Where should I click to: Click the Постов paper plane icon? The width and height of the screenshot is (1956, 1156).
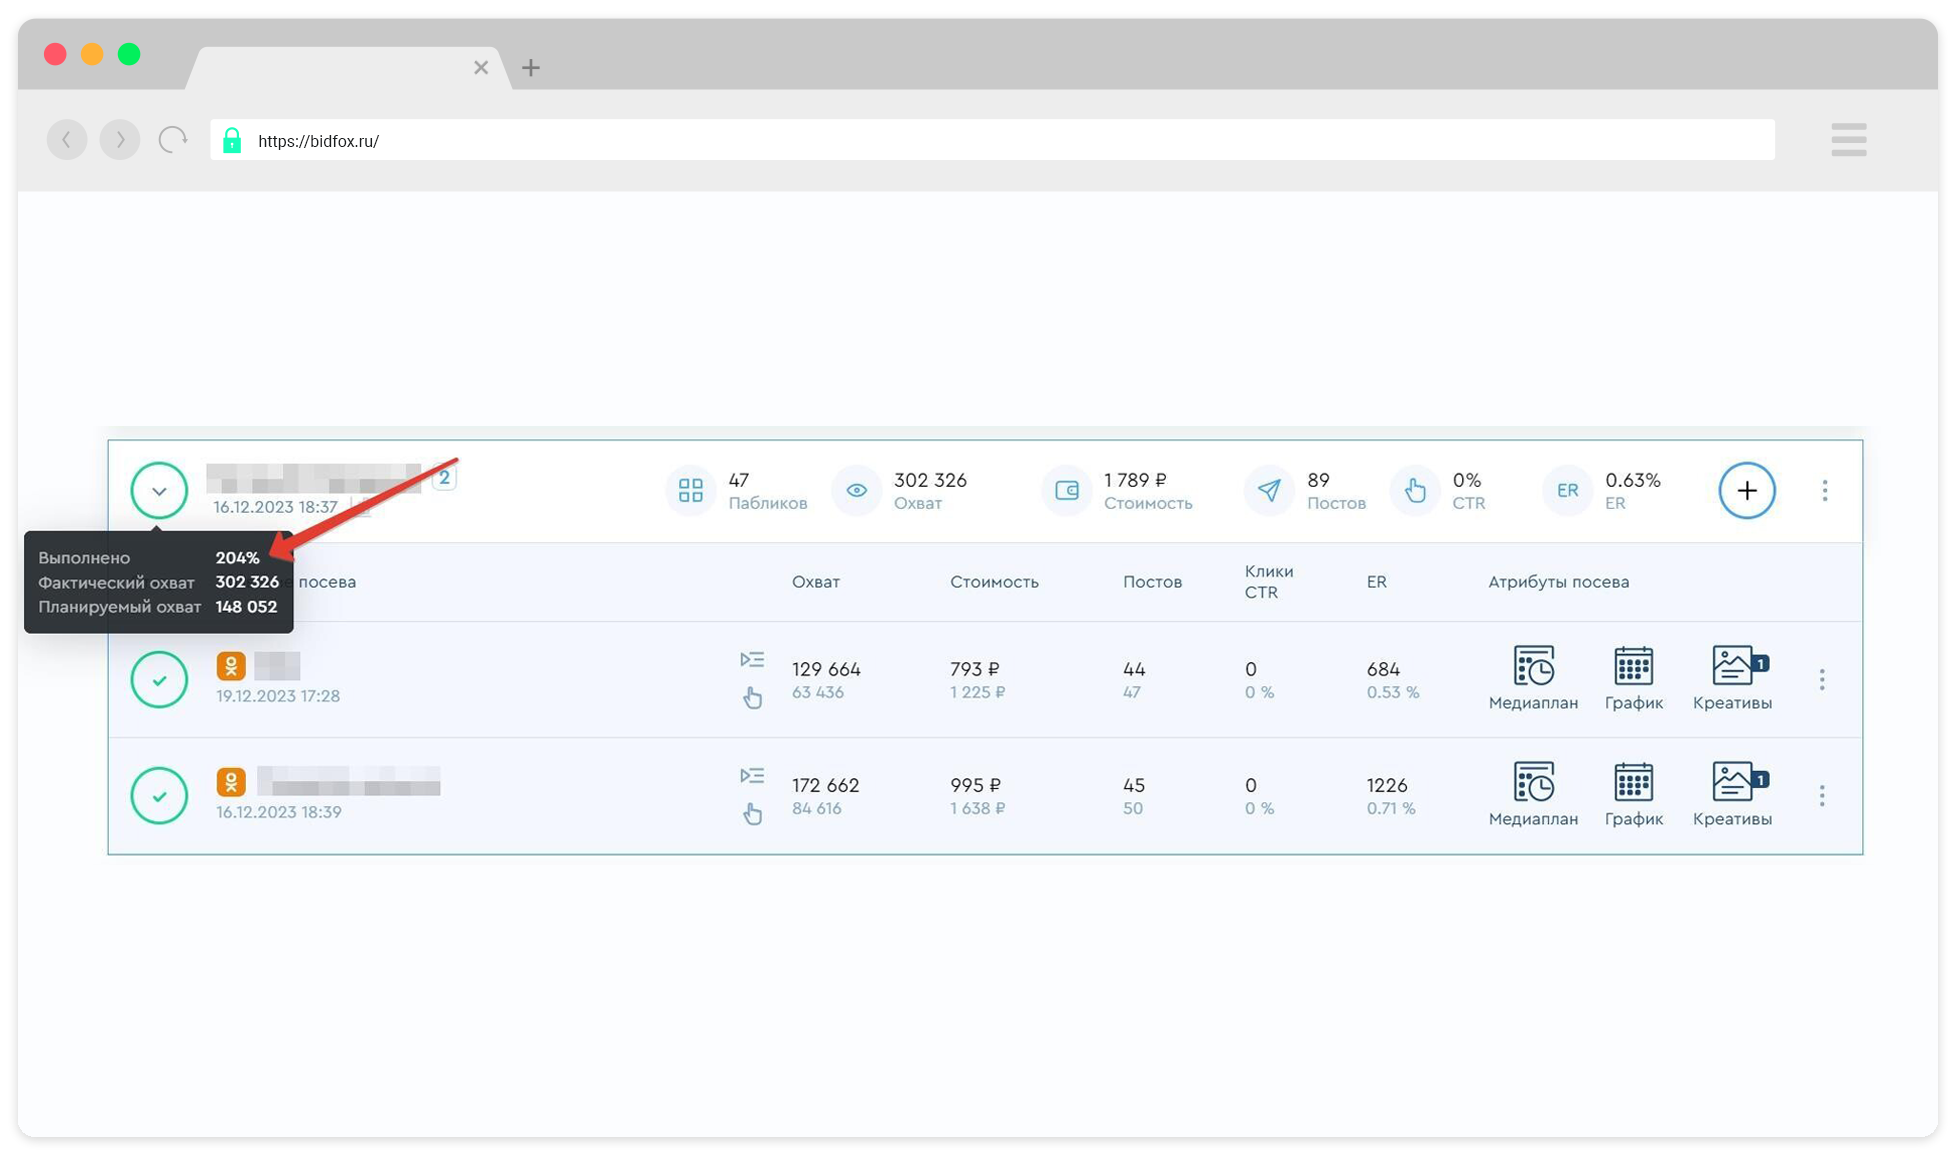[1269, 490]
